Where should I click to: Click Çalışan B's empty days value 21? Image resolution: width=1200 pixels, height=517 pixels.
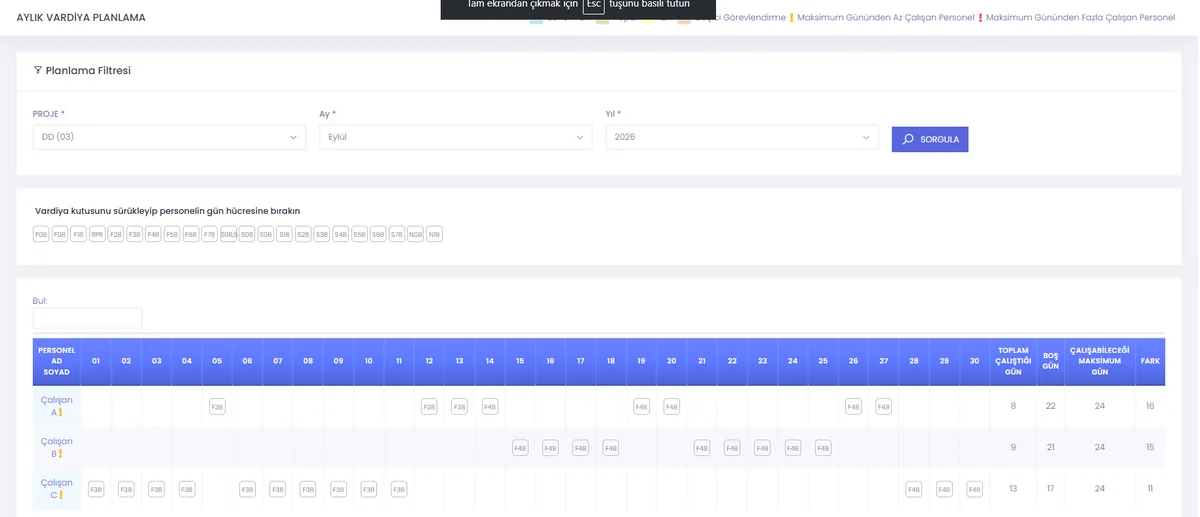click(1050, 447)
